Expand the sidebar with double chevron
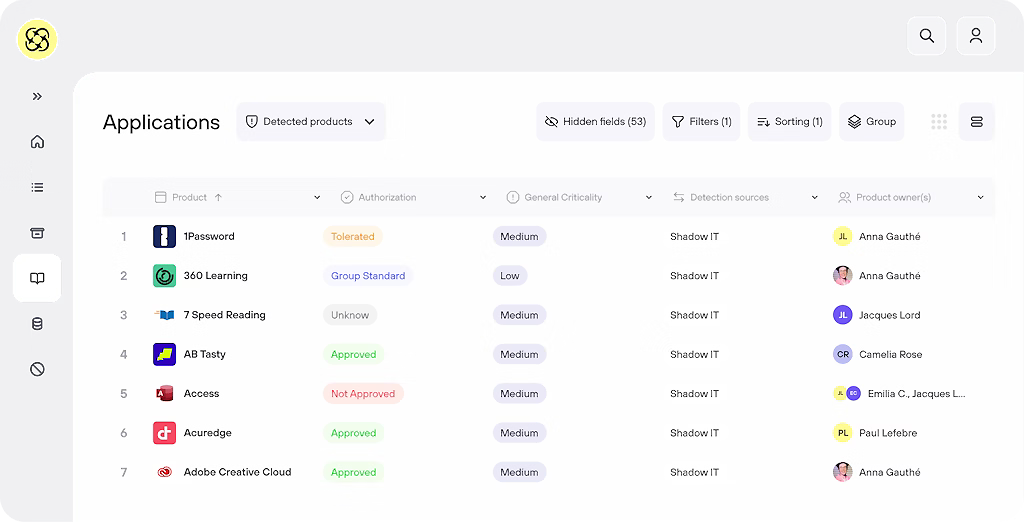The width and height of the screenshot is (1024, 522). click(x=37, y=97)
